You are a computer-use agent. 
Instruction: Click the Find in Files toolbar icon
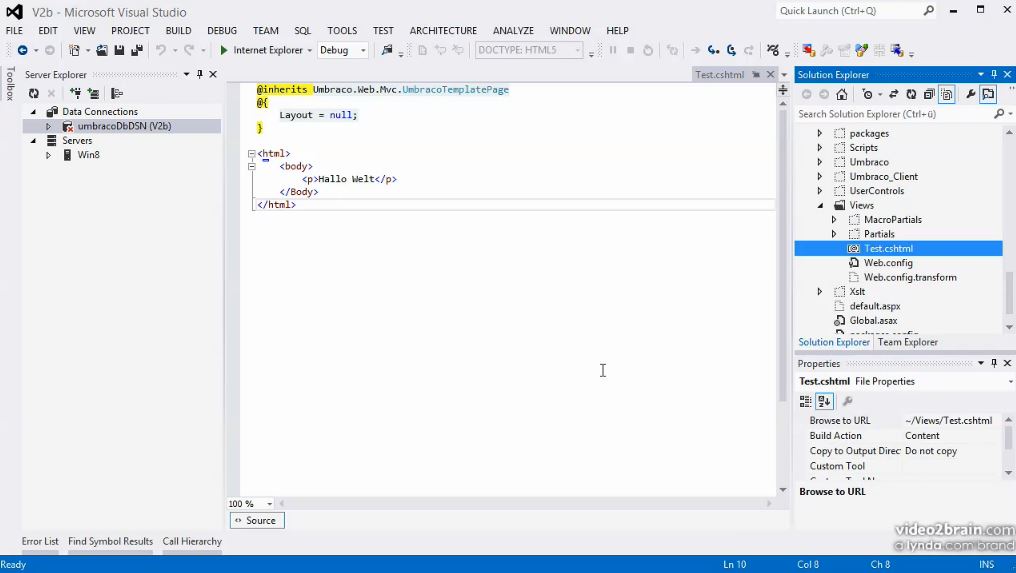(x=387, y=50)
